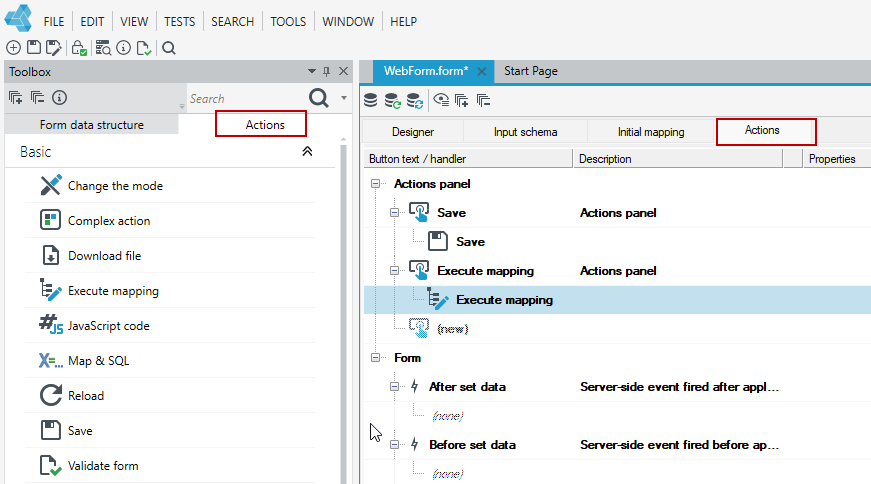
Task: Collapse the Execute mapping button node
Action: (394, 271)
